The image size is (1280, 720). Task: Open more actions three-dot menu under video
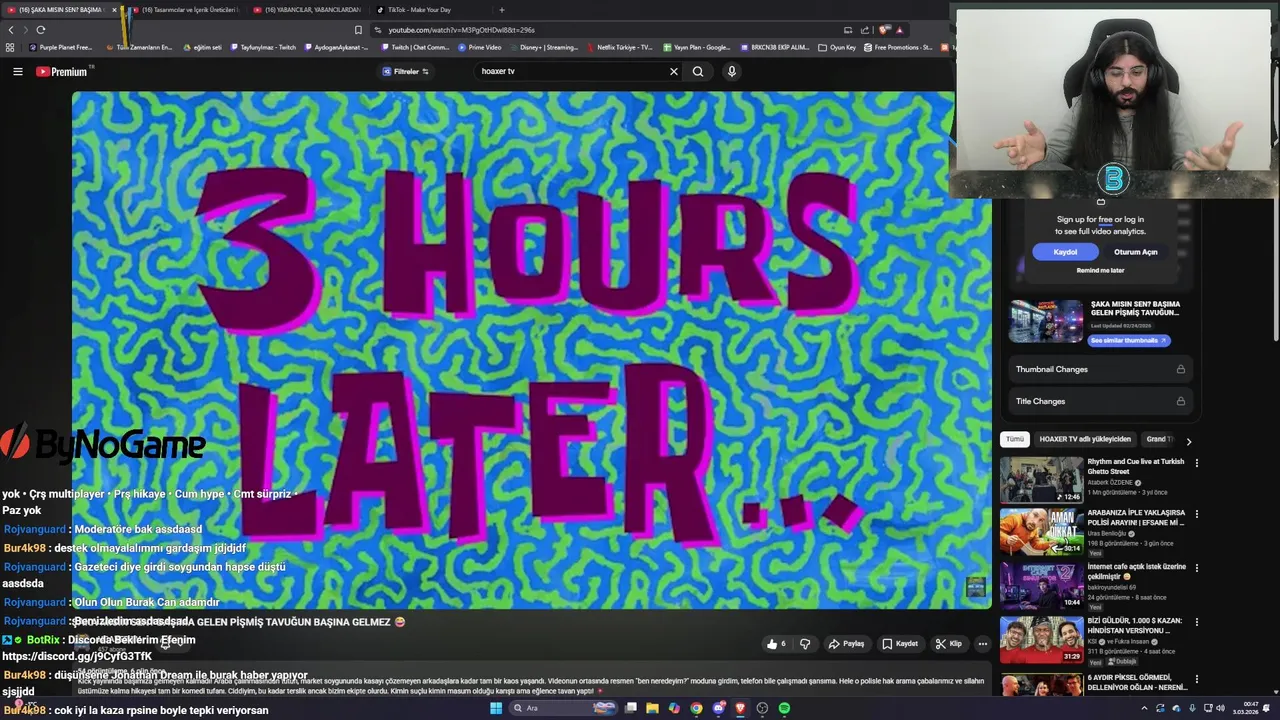click(x=983, y=644)
